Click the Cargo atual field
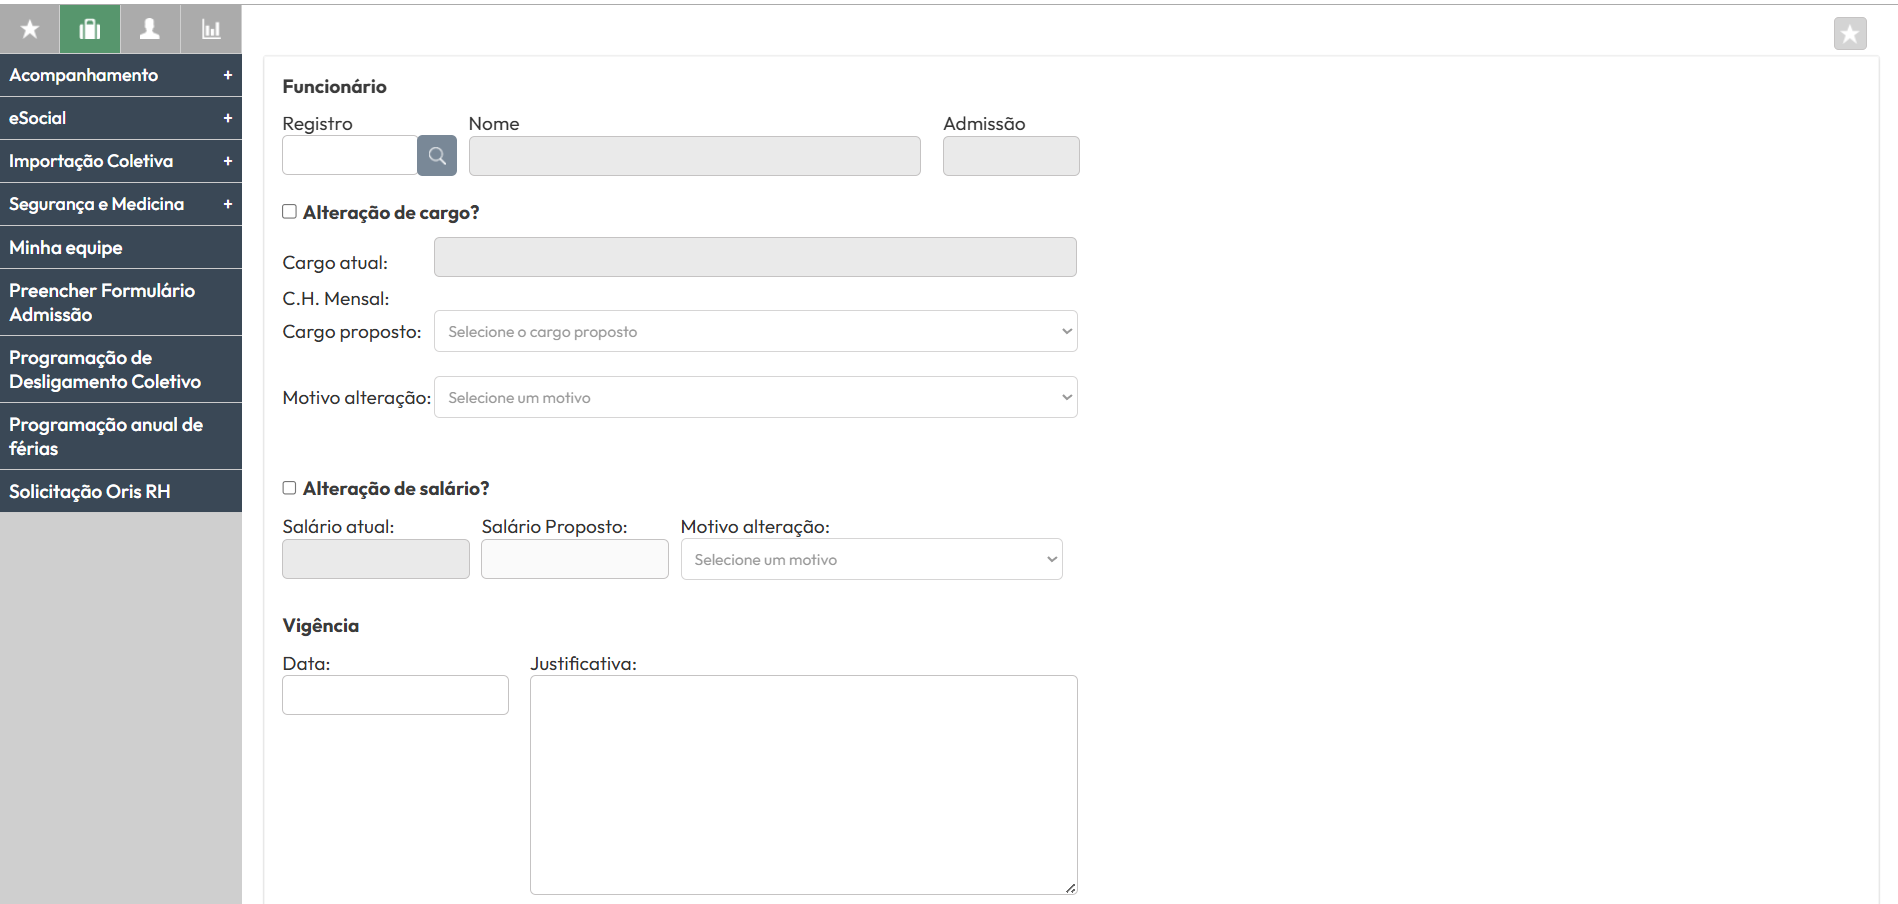The image size is (1898, 904). click(755, 257)
